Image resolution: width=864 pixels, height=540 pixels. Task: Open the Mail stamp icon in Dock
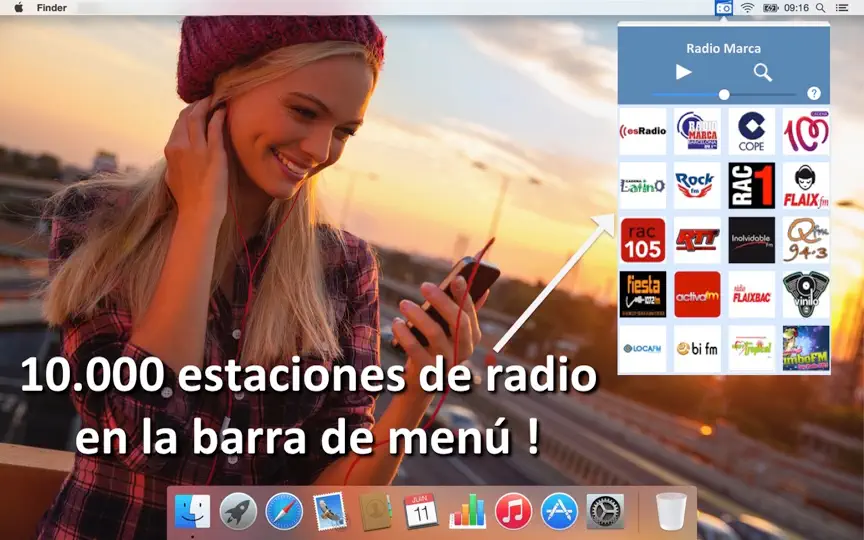coord(330,511)
